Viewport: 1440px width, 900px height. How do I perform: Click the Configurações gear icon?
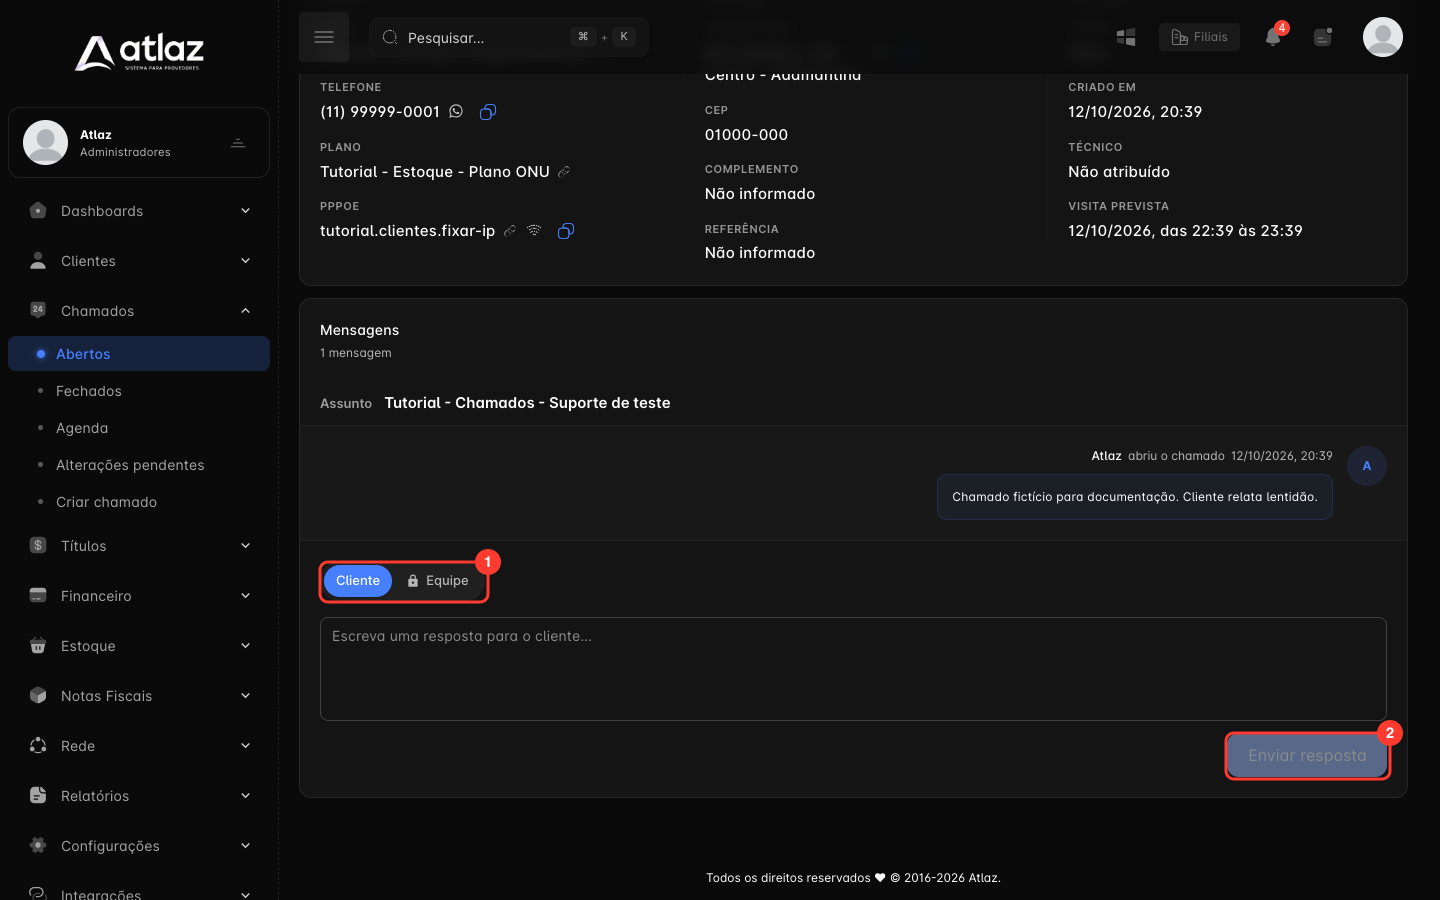click(x=38, y=846)
